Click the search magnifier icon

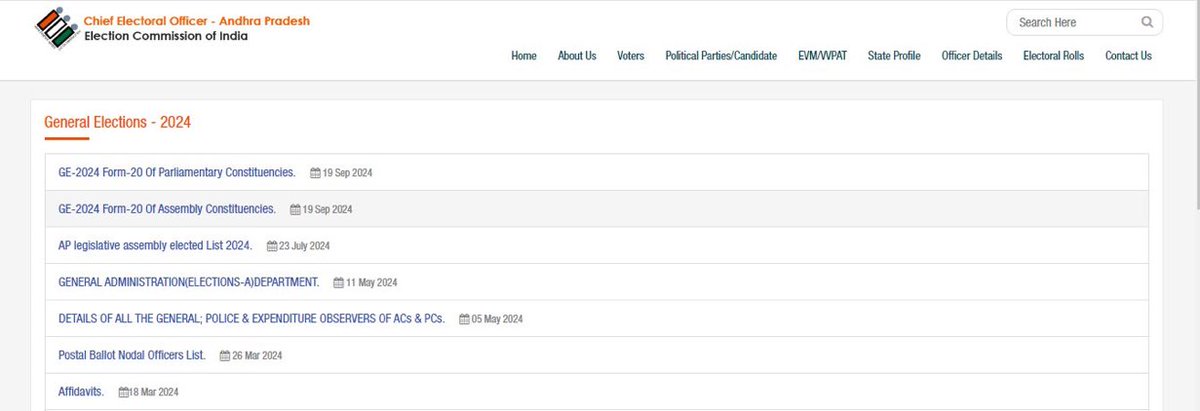1147,22
